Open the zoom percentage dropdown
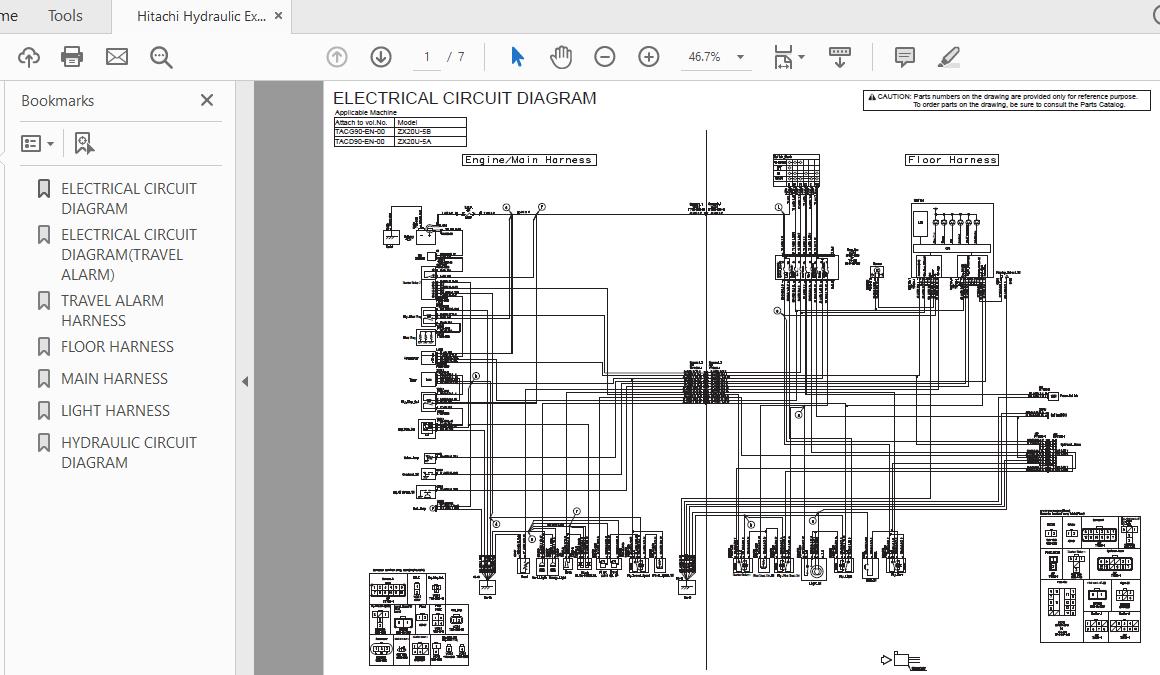This screenshot has width=1160, height=675. pos(740,57)
